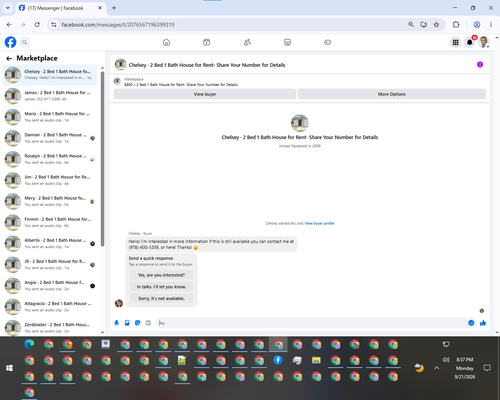Open conversation information purple icon
Image resolution: width=500 pixels, height=400 pixels.
[x=480, y=64]
